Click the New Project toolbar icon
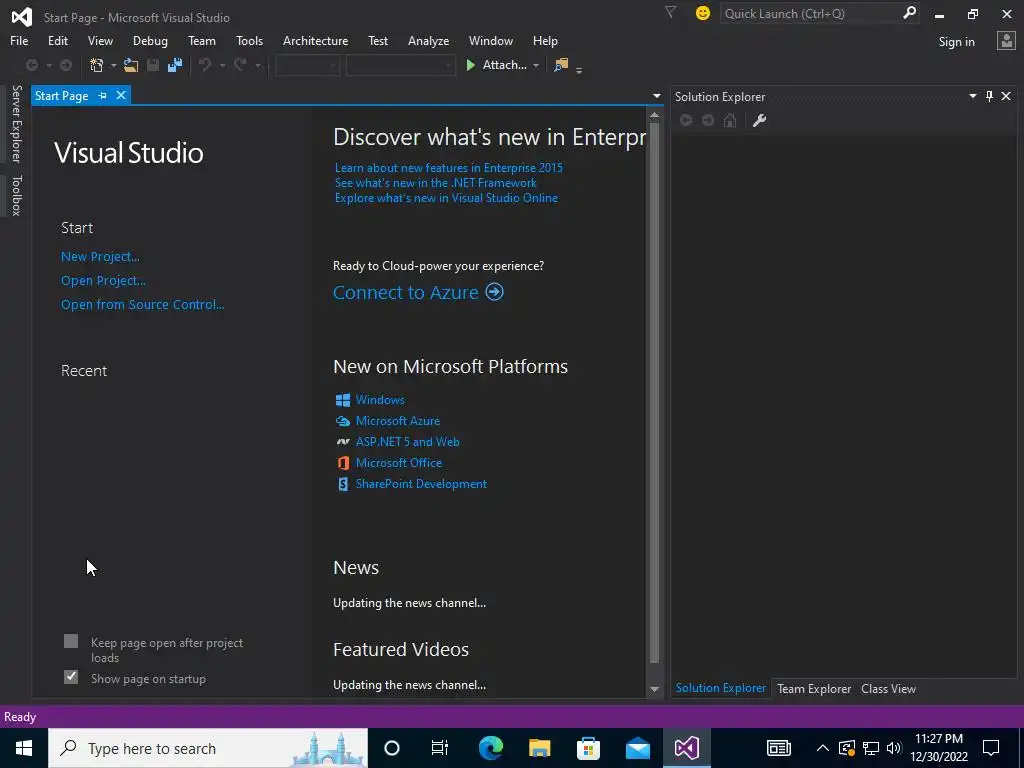Screen dimensions: 1024x768 [x=97, y=65]
